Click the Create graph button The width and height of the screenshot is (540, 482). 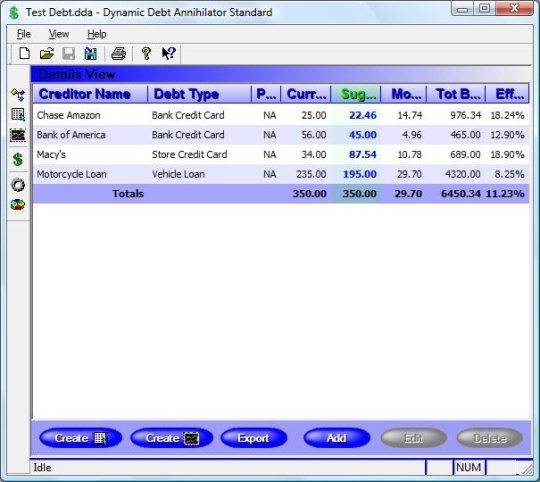172,438
